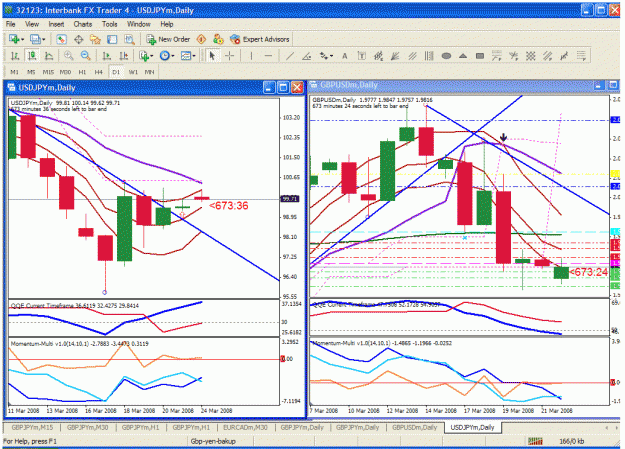Viewport: 625px width, 449px height.
Task: Switch chart to line chart mode
Action: click(49, 56)
